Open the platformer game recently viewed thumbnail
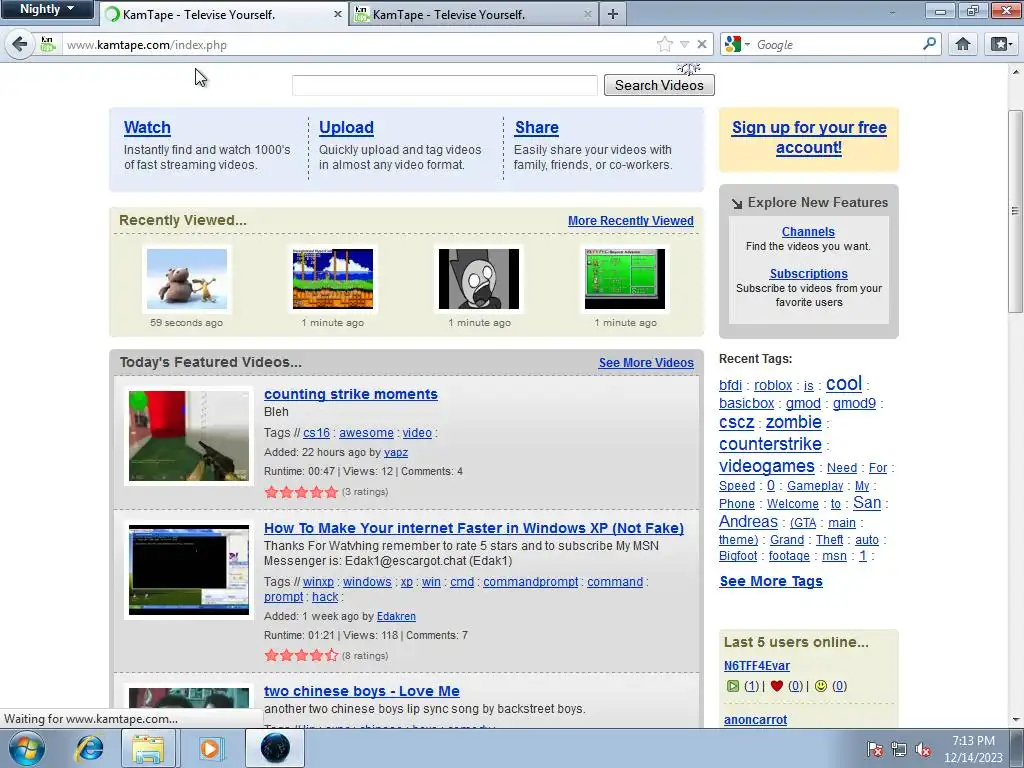The height and width of the screenshot is (768, 1024). pyautogui.click(x=333, y=279)
